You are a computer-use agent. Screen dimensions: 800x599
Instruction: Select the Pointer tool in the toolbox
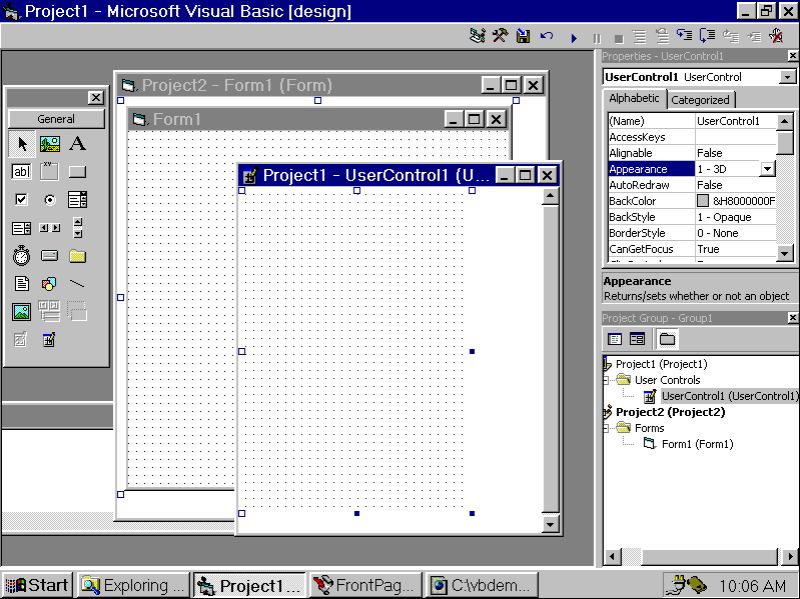click(23, 145)
